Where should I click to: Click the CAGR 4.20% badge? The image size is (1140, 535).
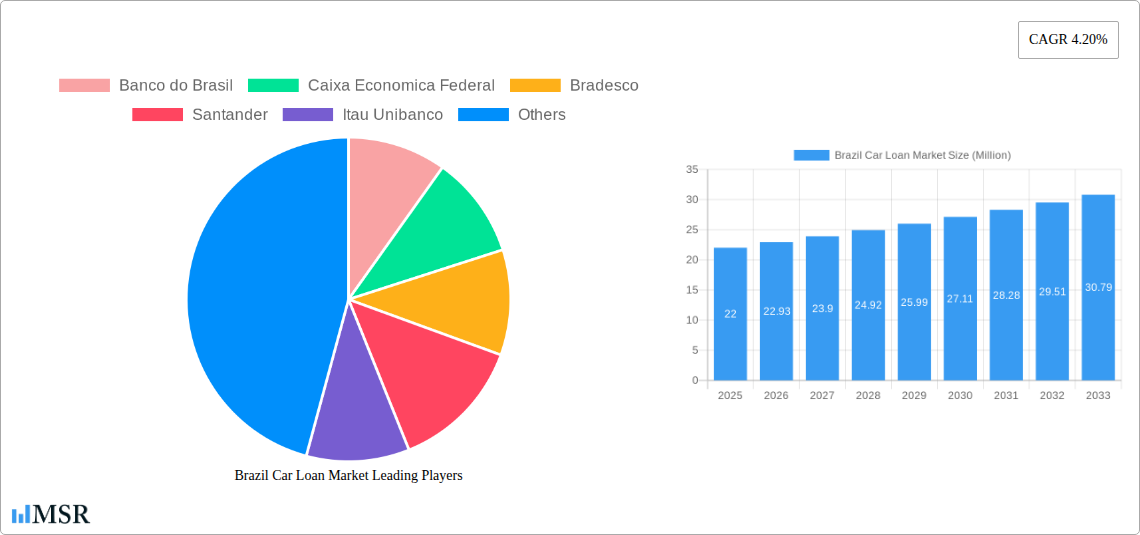(1068, 40)
